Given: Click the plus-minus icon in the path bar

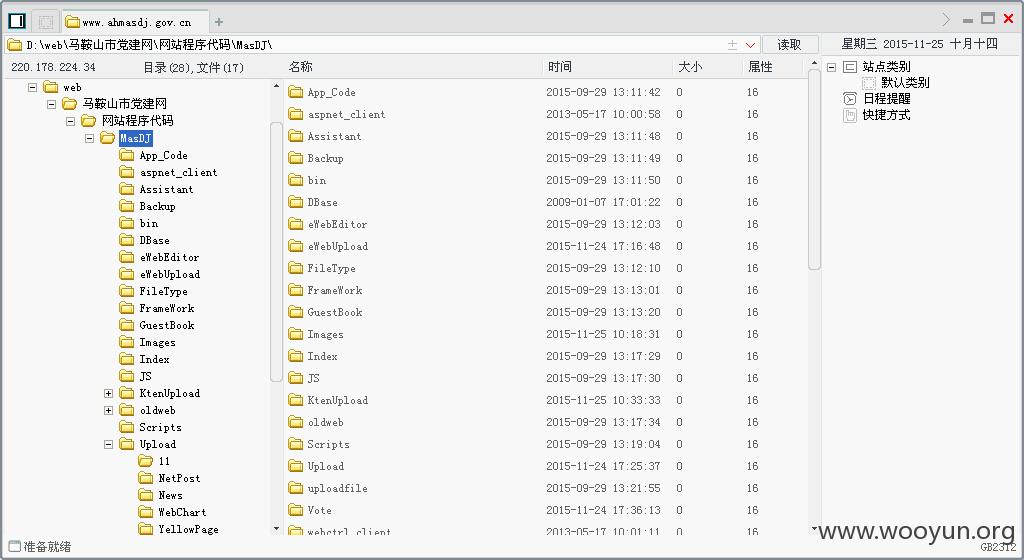Looking at the screenshot, I should (732, 45).
